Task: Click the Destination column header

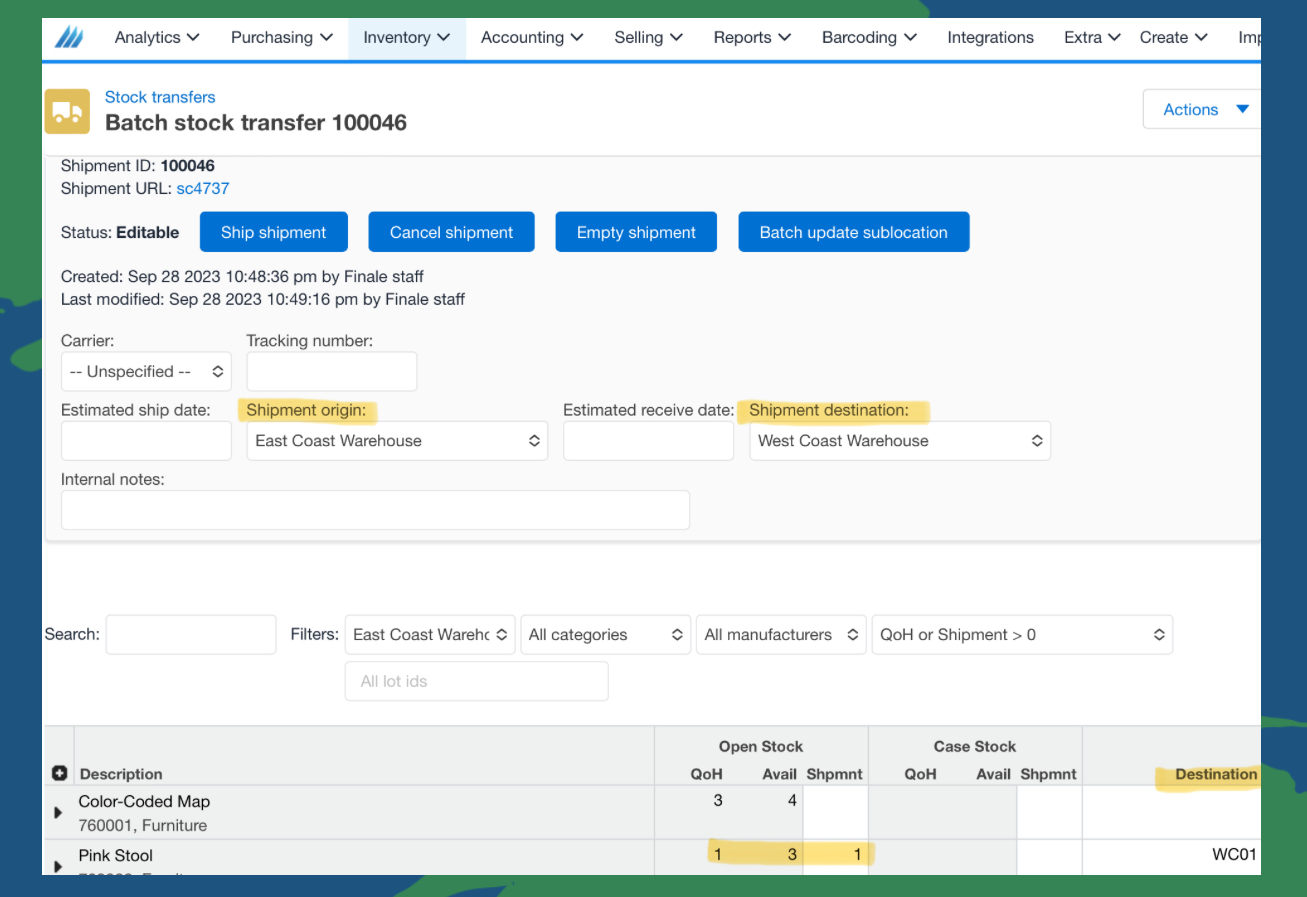Action: pyautogui.click(x=1216, y=774)
